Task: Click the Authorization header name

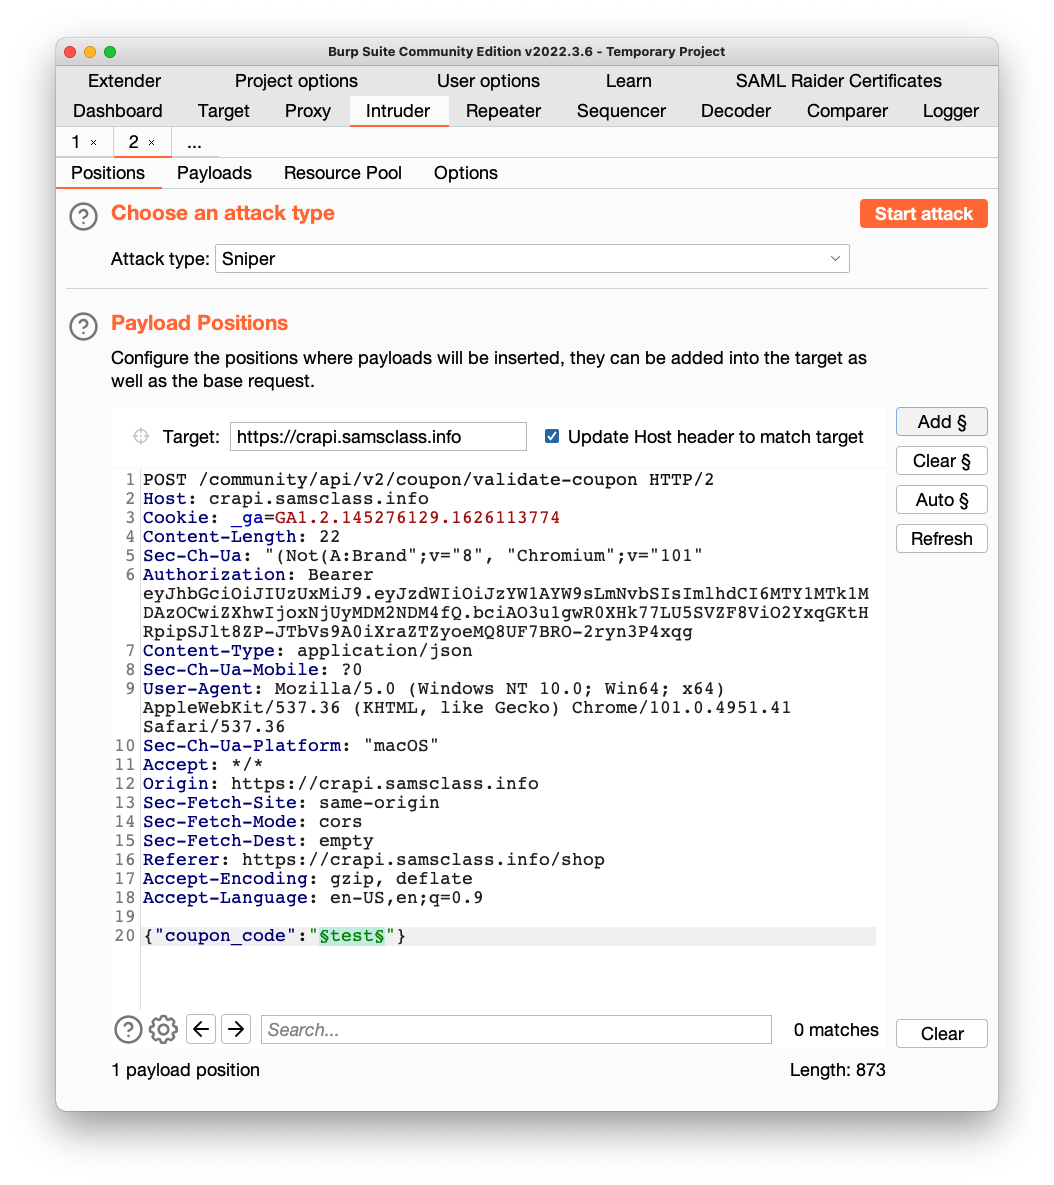Action: (214, 574)
